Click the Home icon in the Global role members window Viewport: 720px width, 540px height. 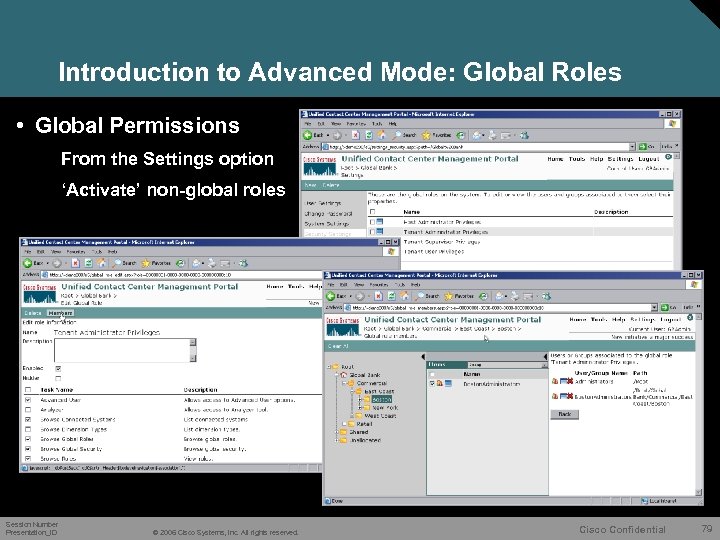tap(404, 296)
